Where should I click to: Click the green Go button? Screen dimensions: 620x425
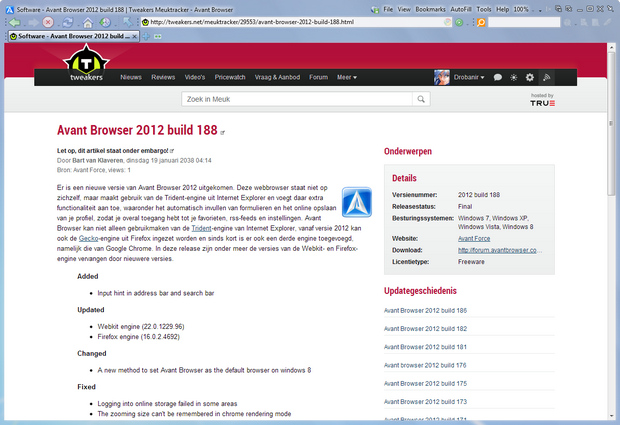[x=459, y=22]
